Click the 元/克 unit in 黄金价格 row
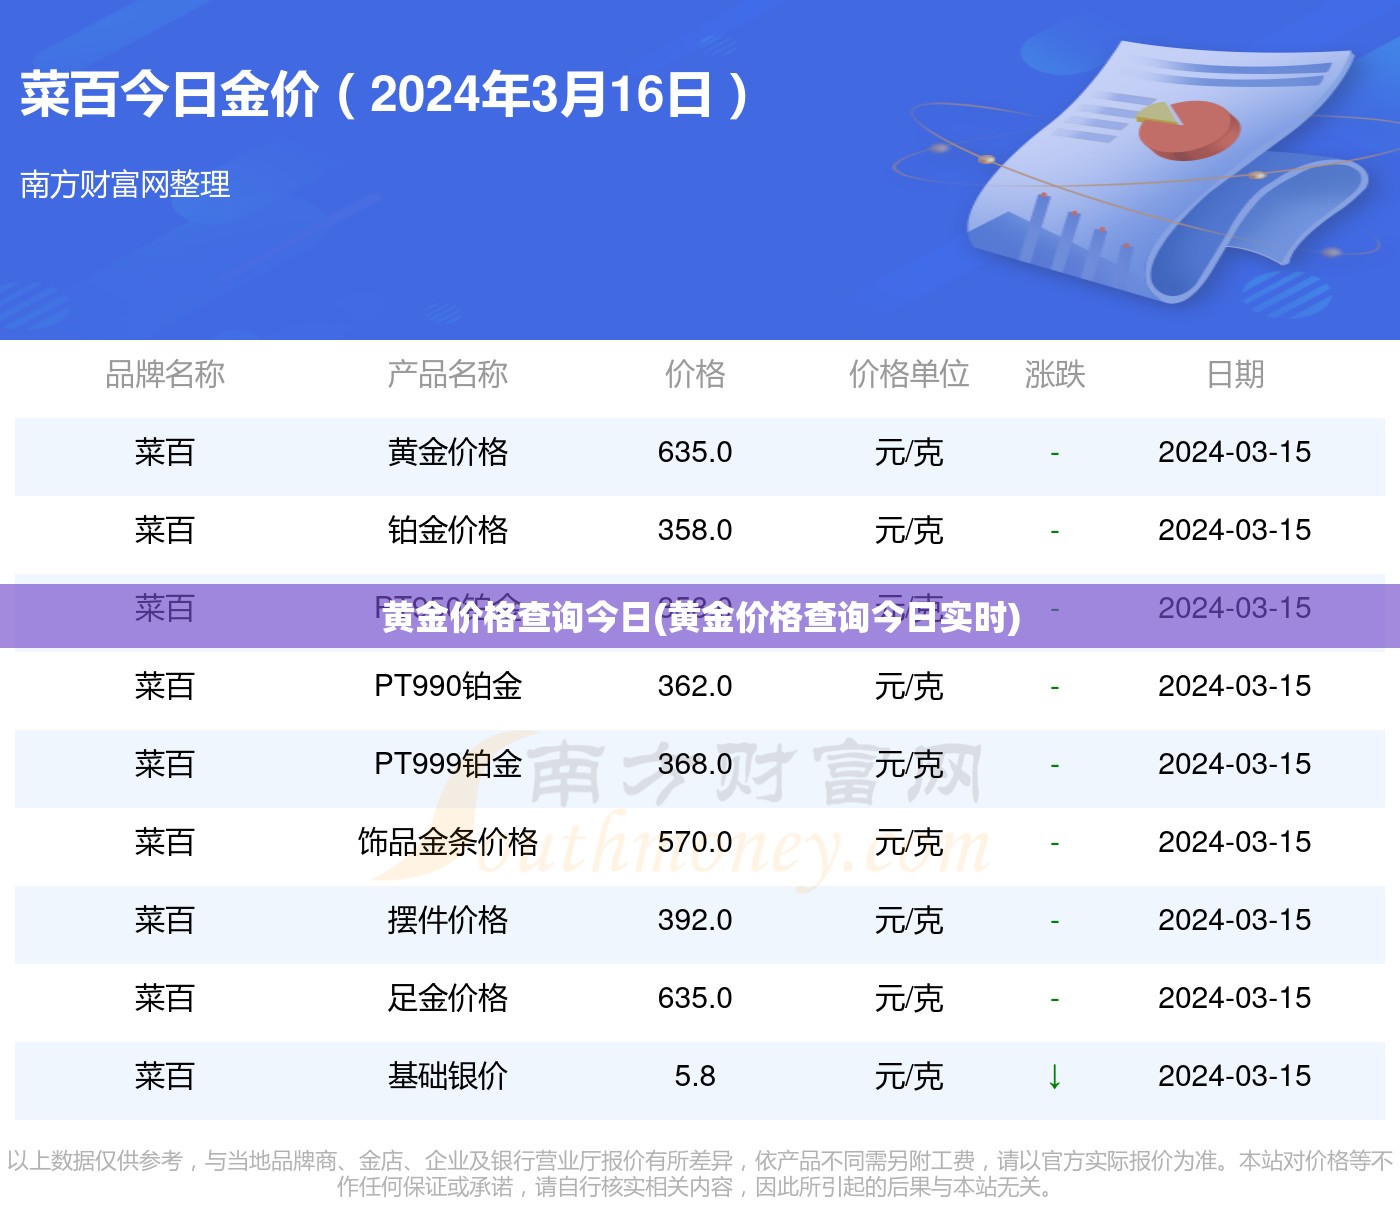The width and height of the screenshot is (1400, 1232). click(909, 452)
